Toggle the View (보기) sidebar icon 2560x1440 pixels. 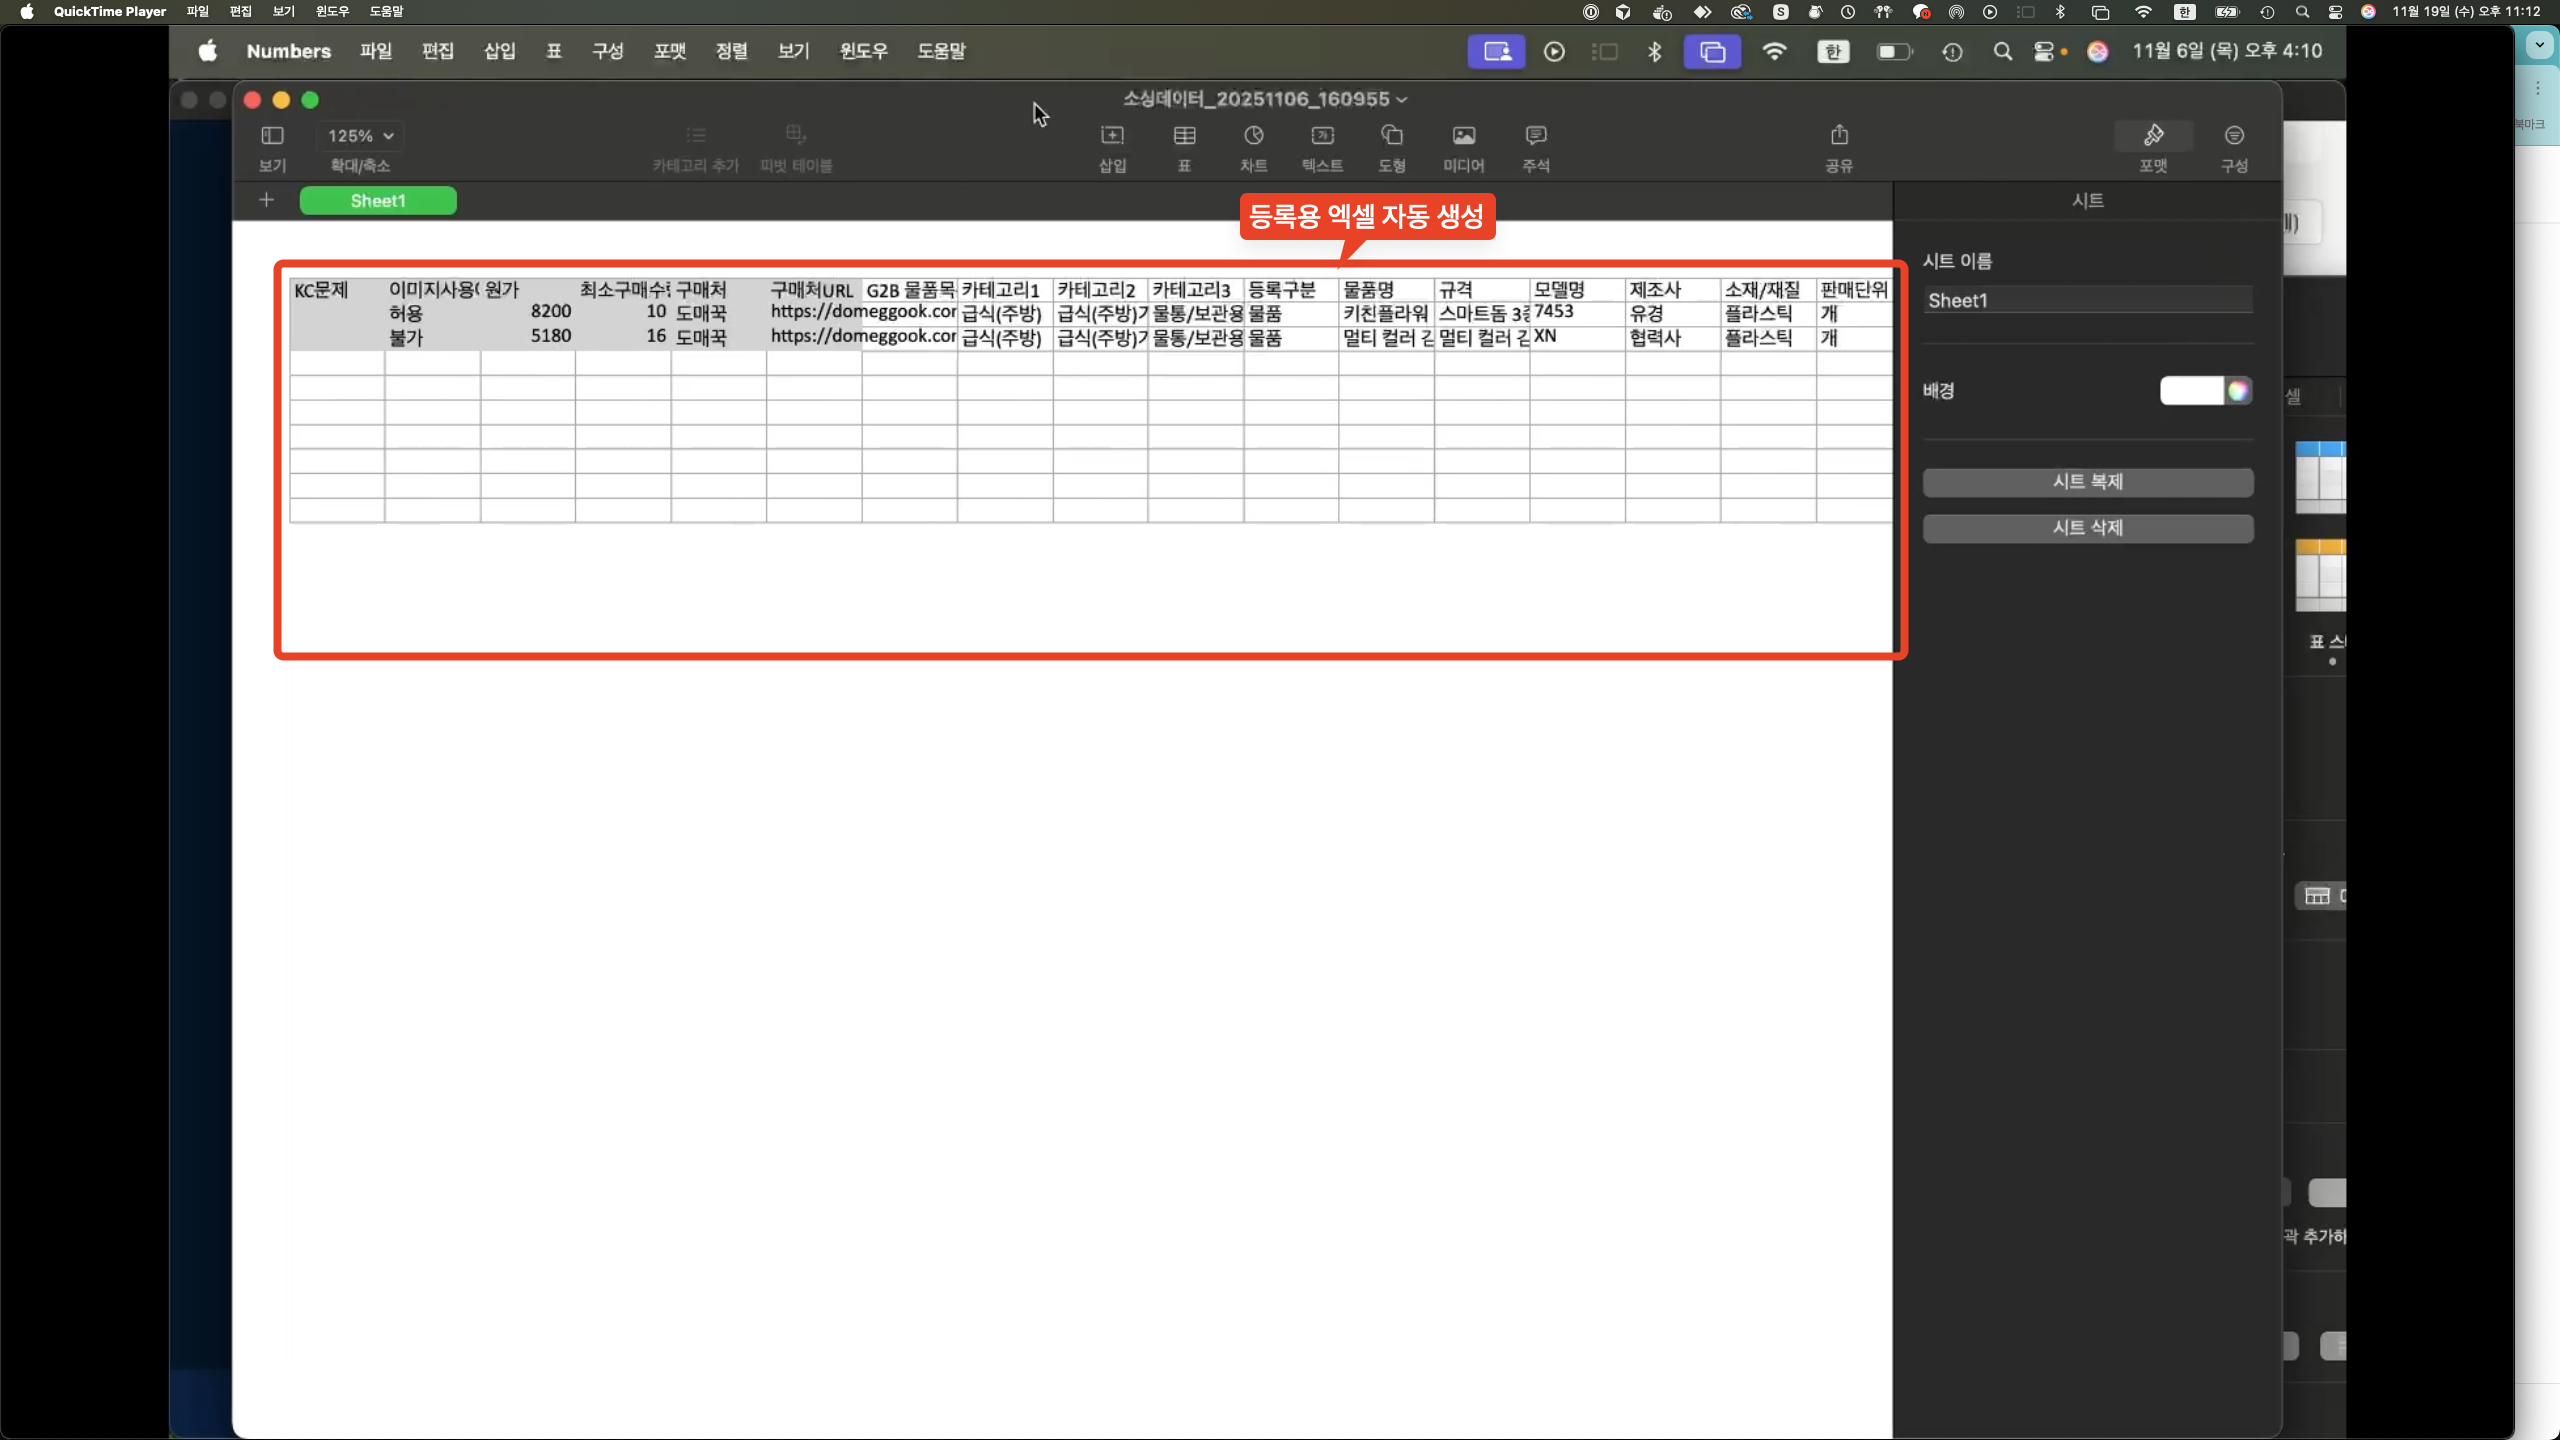click(x=272, y=136)
